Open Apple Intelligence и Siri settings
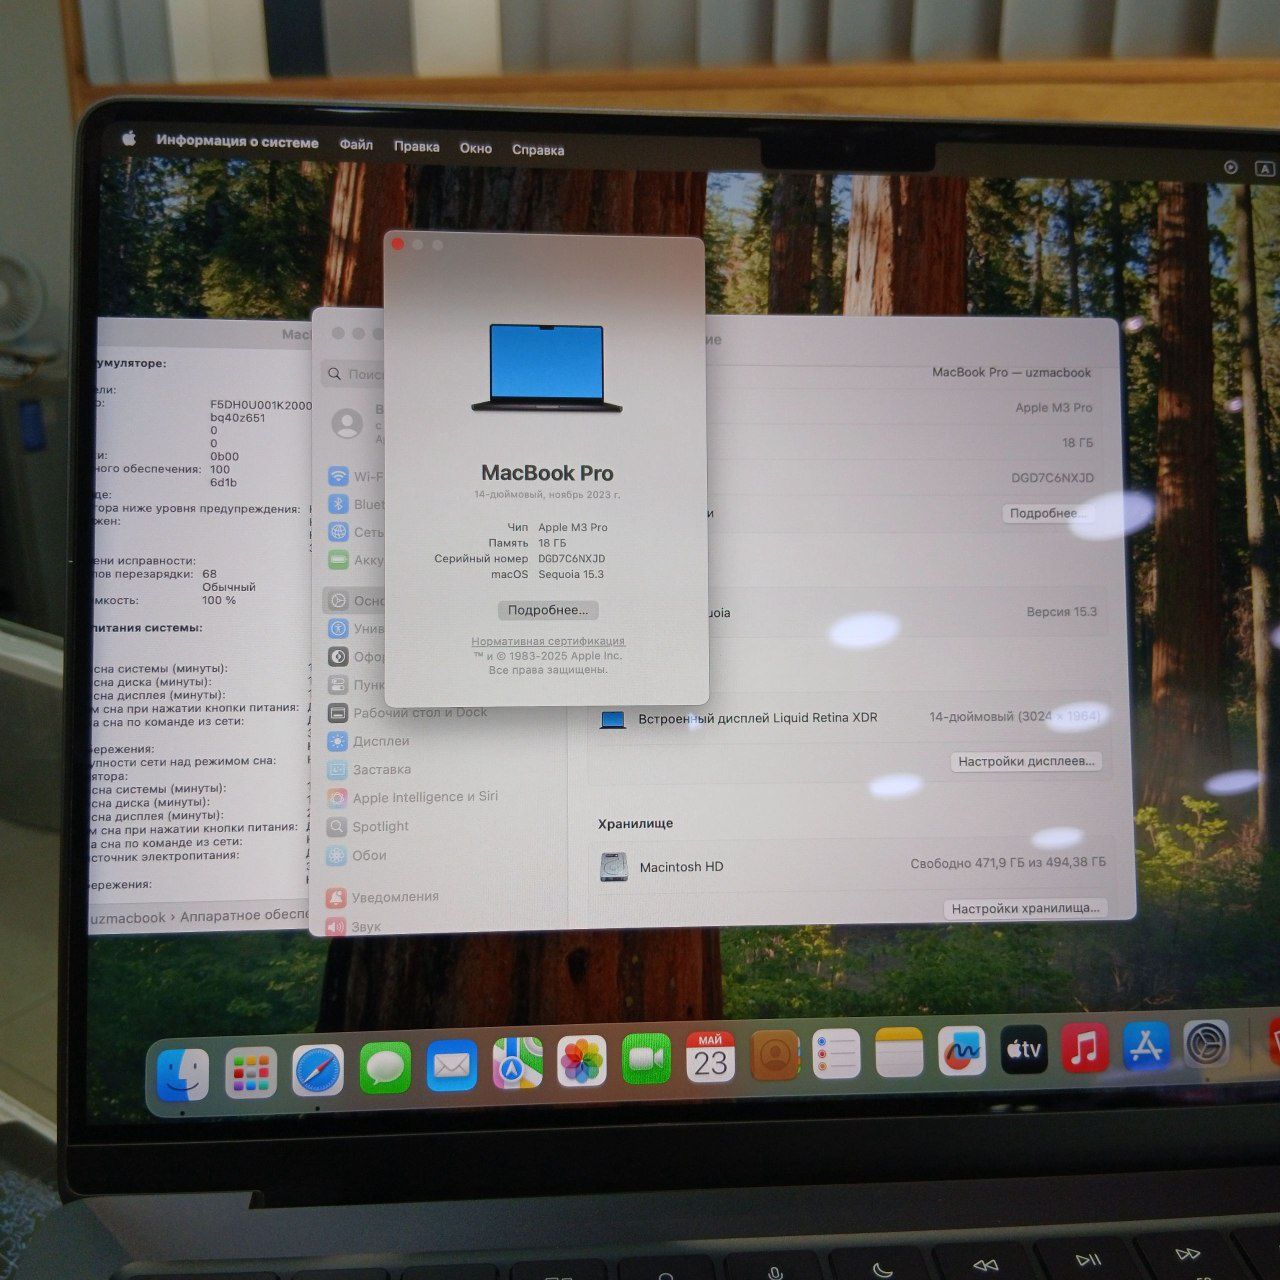Image resolution: width=1280 pixels, height=1280 pixels. [x=412, y=797]
